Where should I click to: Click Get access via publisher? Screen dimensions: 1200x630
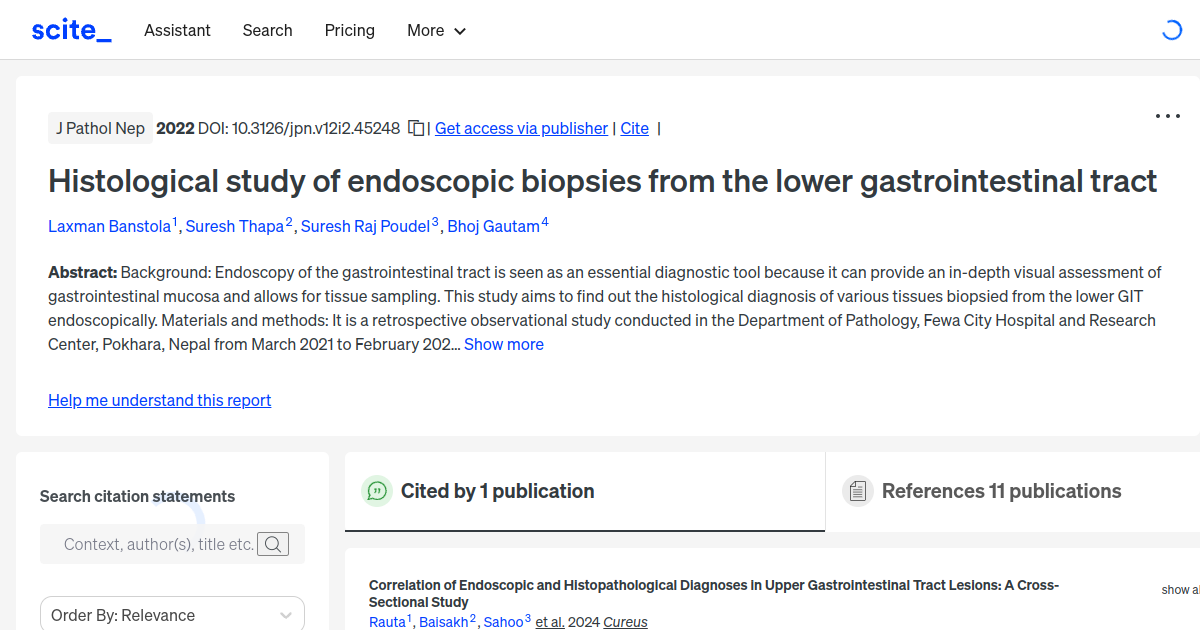pyautogui.click(x=521, y=128)
